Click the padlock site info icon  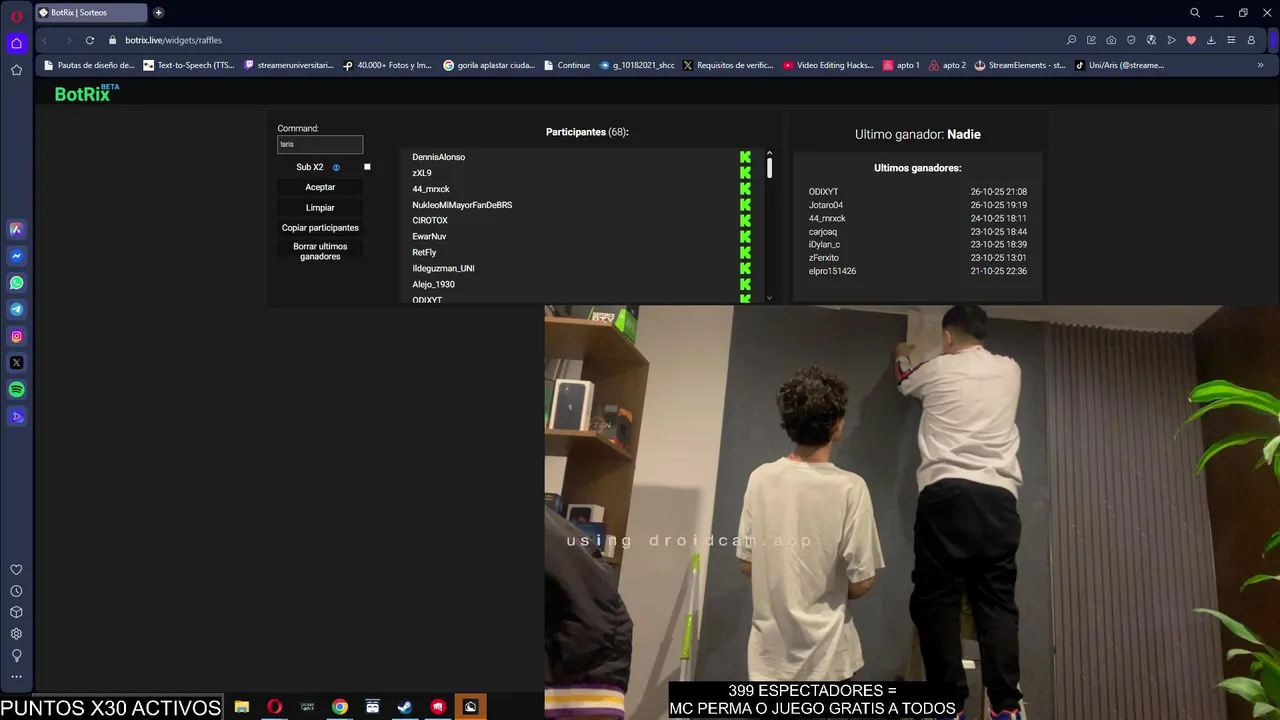[x=112, y=40]
